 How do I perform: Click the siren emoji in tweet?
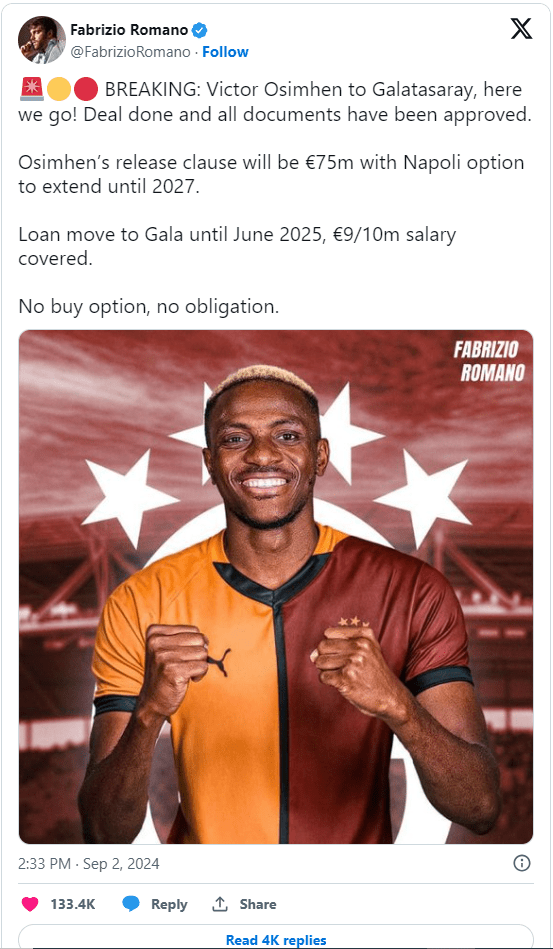click(x=31, y=91)
